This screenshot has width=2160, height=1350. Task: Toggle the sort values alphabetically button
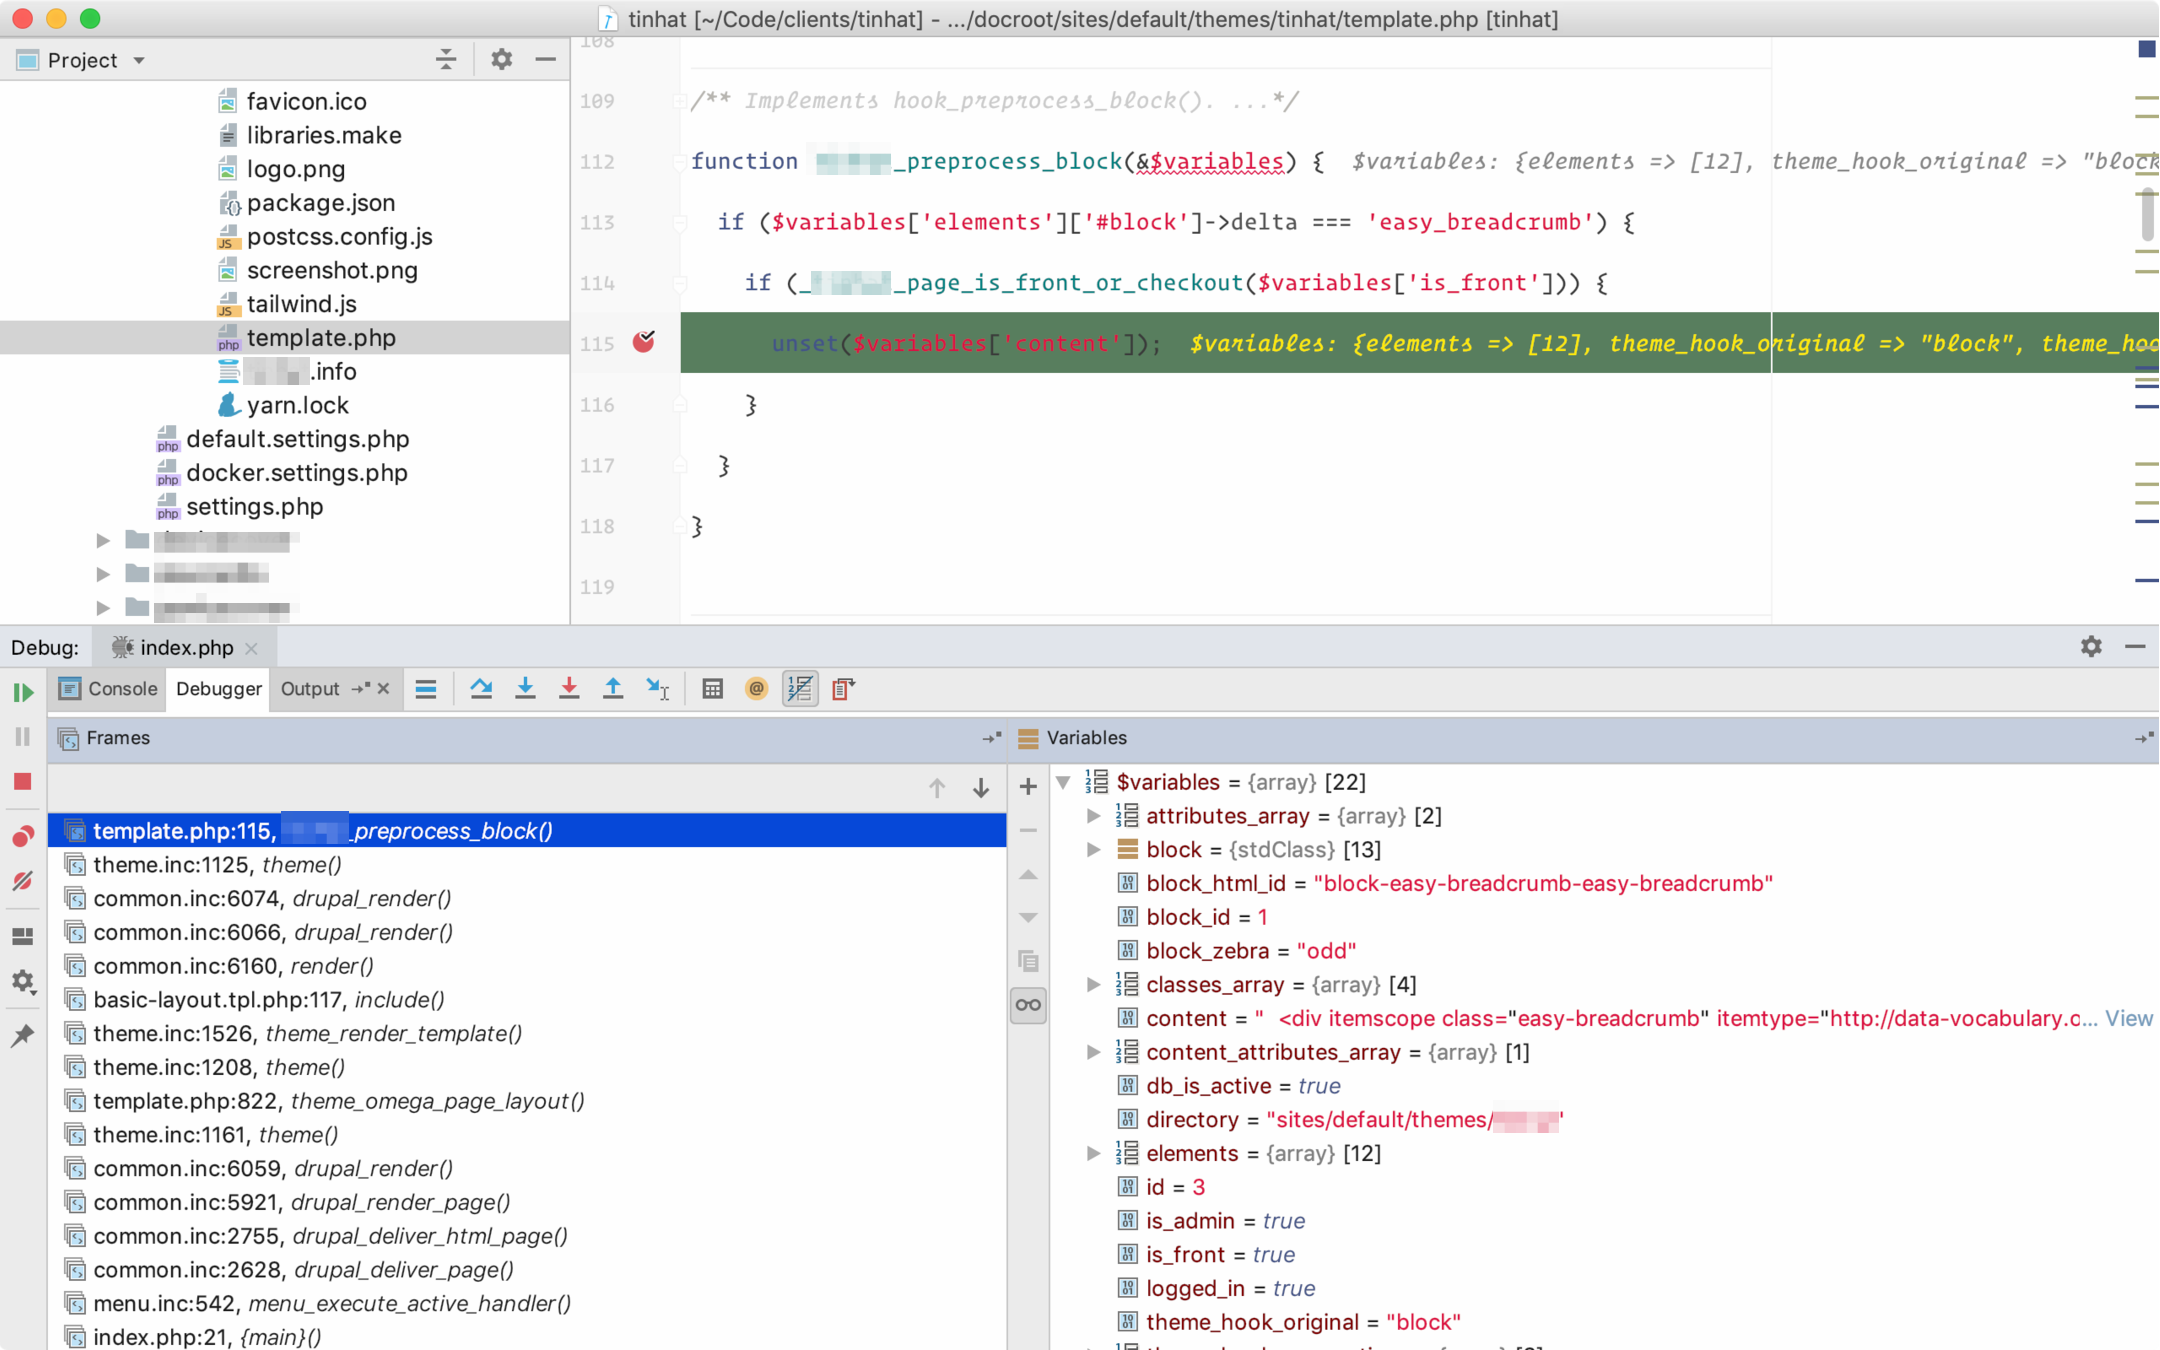[x=800, y=688]
